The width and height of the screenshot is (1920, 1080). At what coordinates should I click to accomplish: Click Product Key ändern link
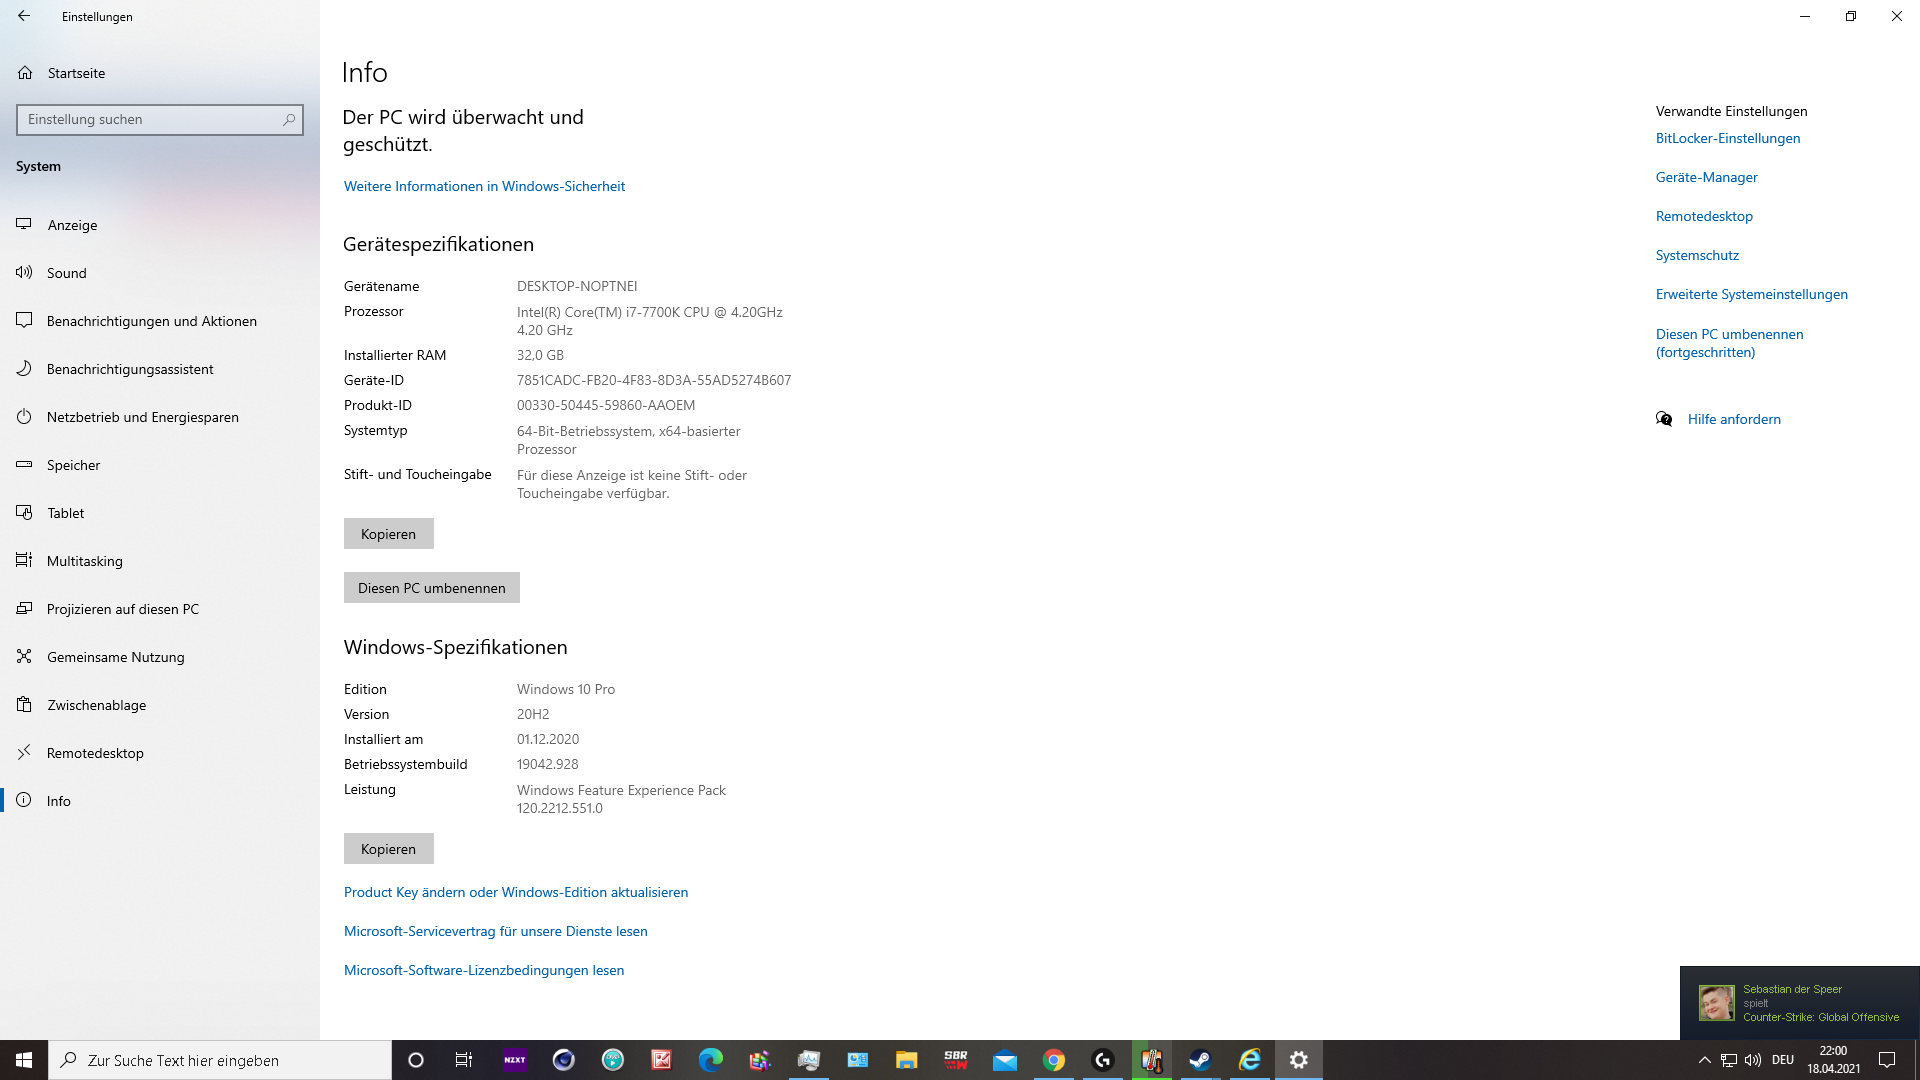click(x=515, y=892)
